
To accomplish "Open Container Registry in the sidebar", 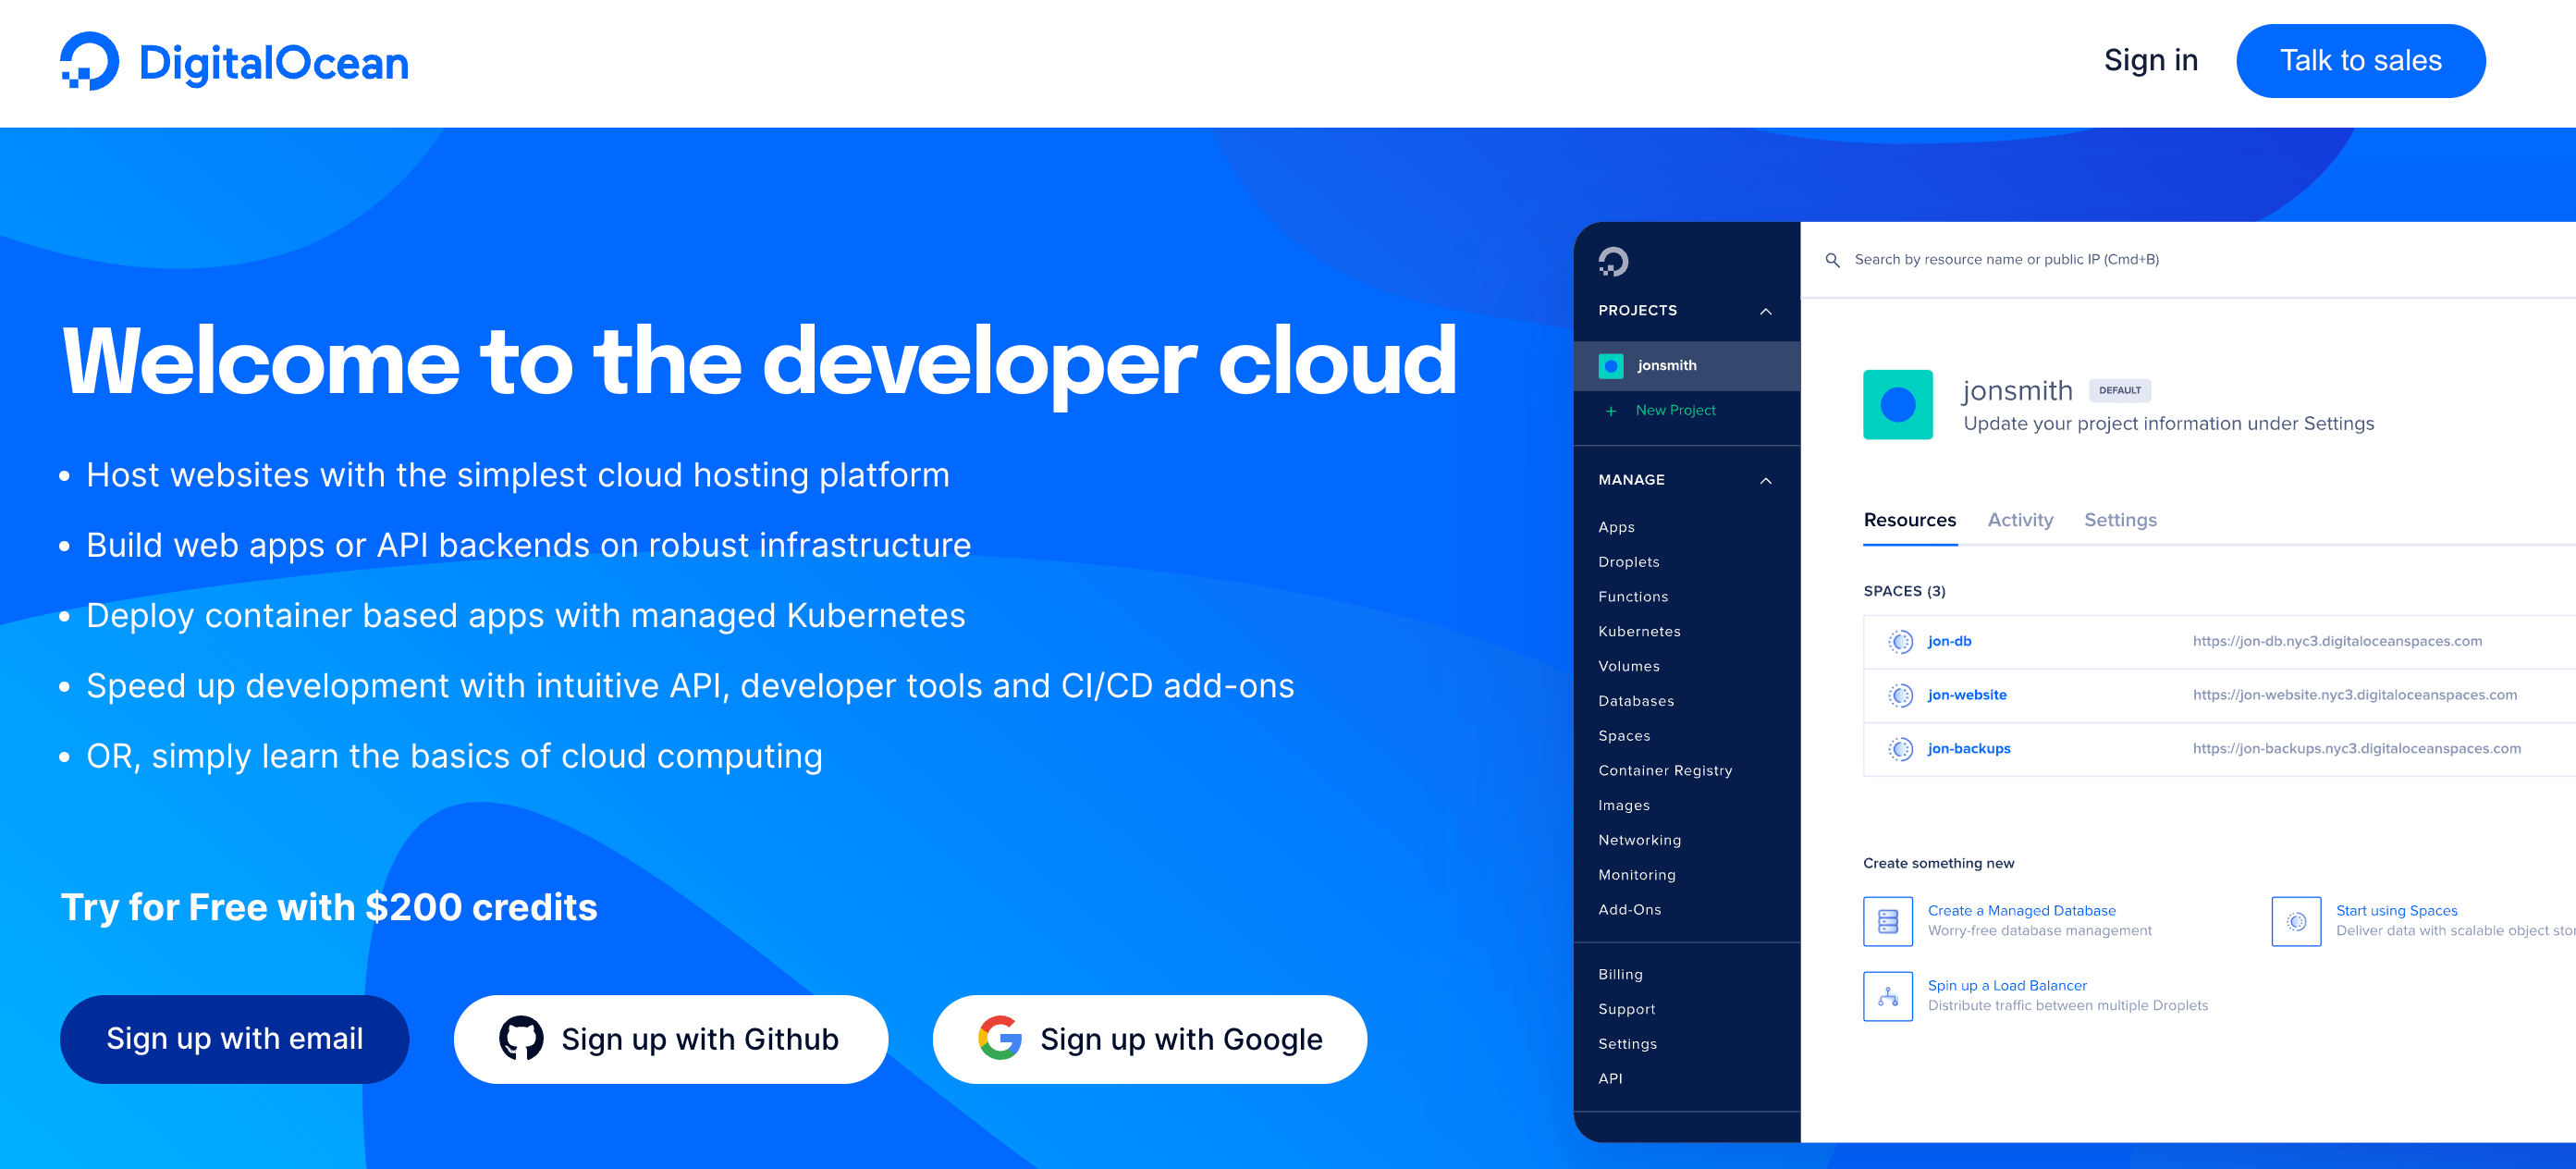I will [x=1665, y=771].
